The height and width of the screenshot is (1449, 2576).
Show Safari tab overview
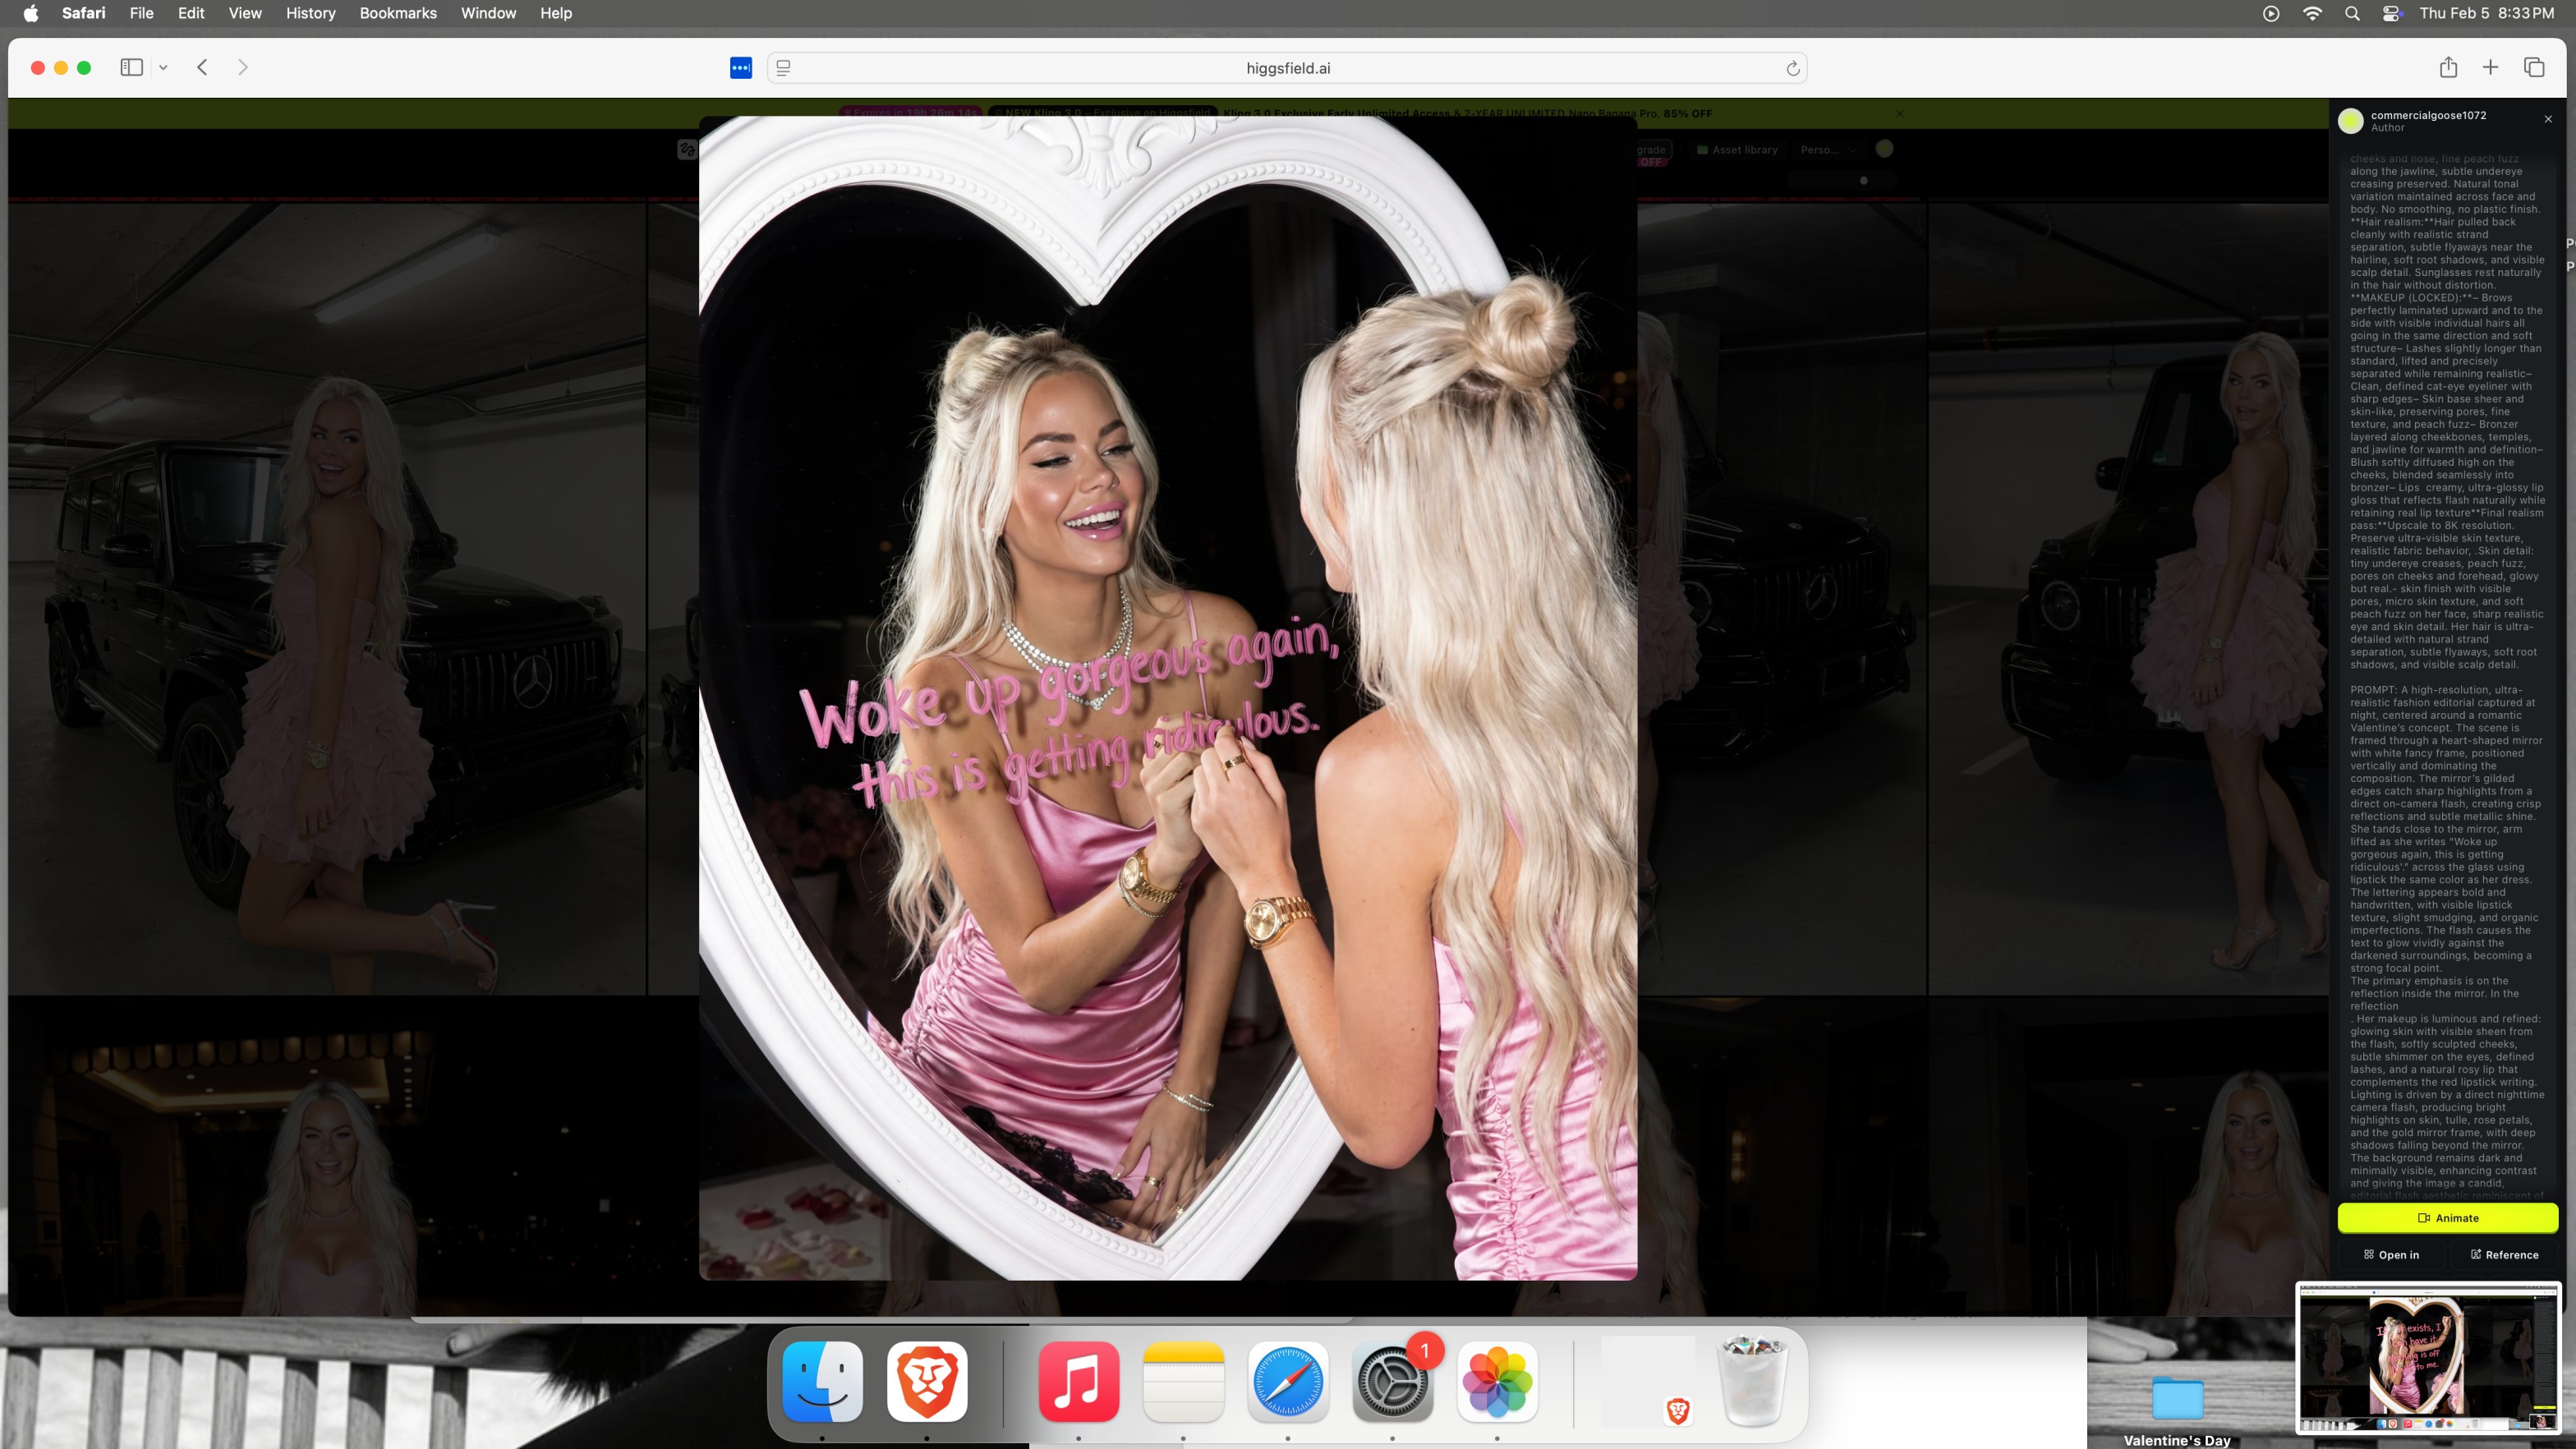2533,67
